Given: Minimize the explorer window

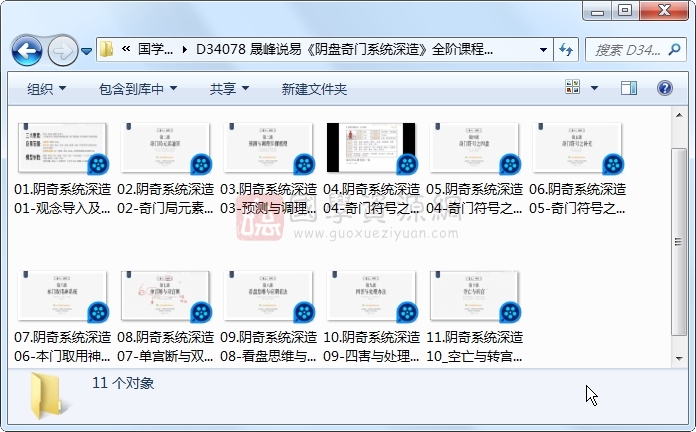Looking at the screenshot, I should coord(597,11).
